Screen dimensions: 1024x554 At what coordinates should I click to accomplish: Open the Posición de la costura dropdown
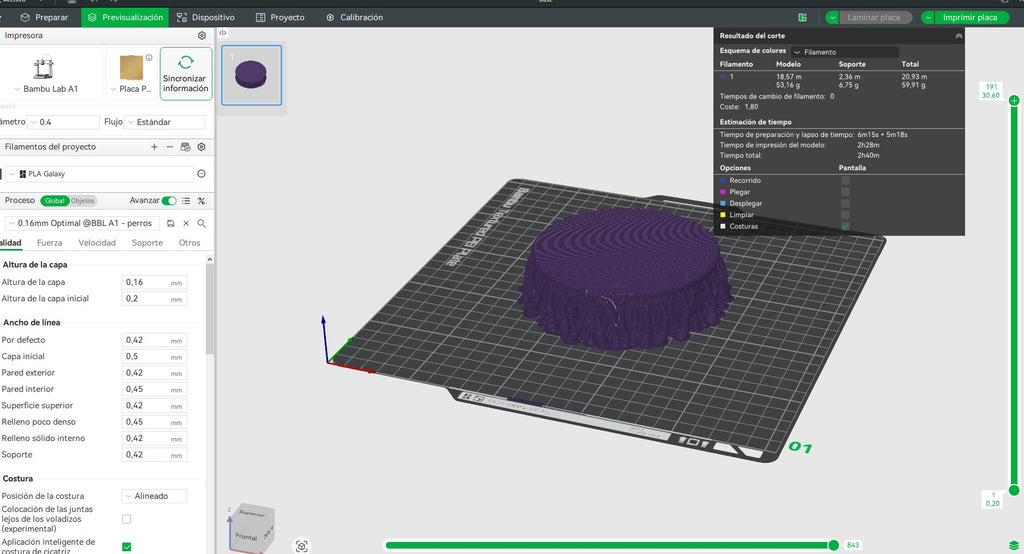[x=154, y=497]
